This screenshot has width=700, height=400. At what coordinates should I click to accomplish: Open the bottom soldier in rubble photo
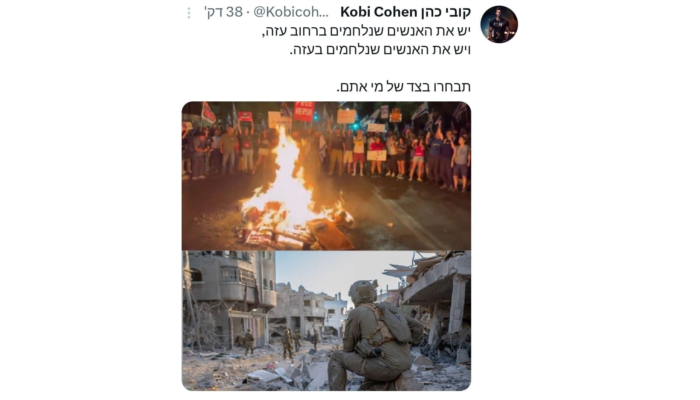point(326,321)
